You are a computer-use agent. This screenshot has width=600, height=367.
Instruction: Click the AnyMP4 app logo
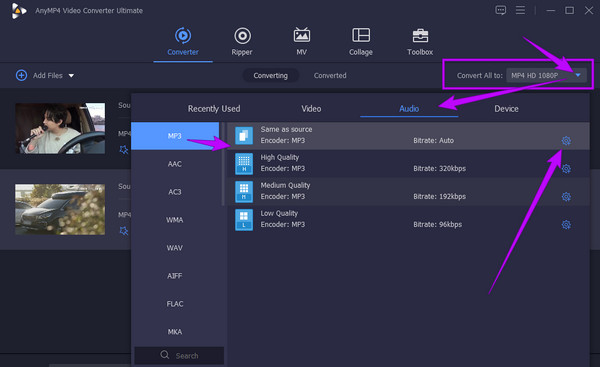pos(18,11)
